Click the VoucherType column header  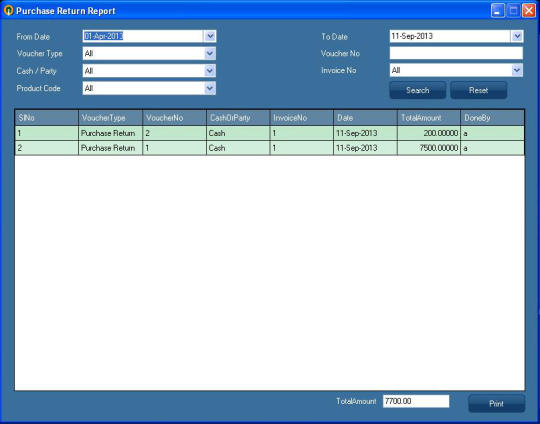[x=110, y=118]
